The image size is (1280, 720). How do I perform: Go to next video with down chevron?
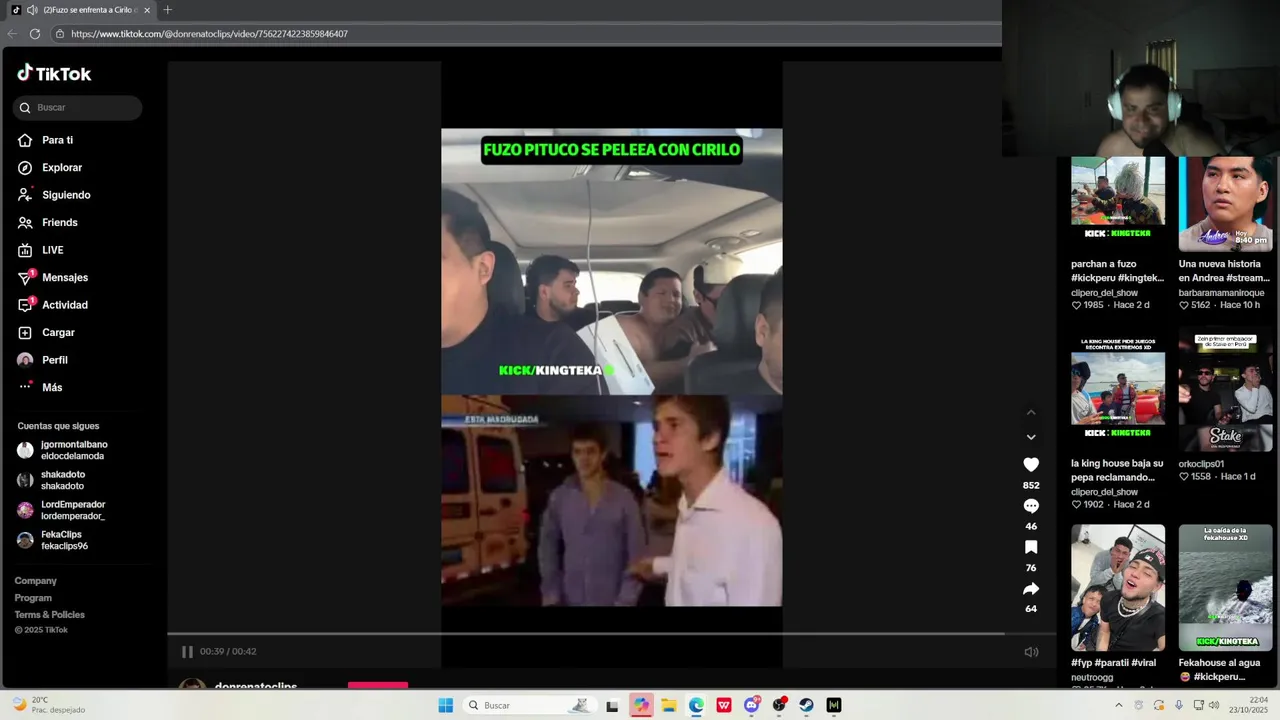pos(1031,437)
